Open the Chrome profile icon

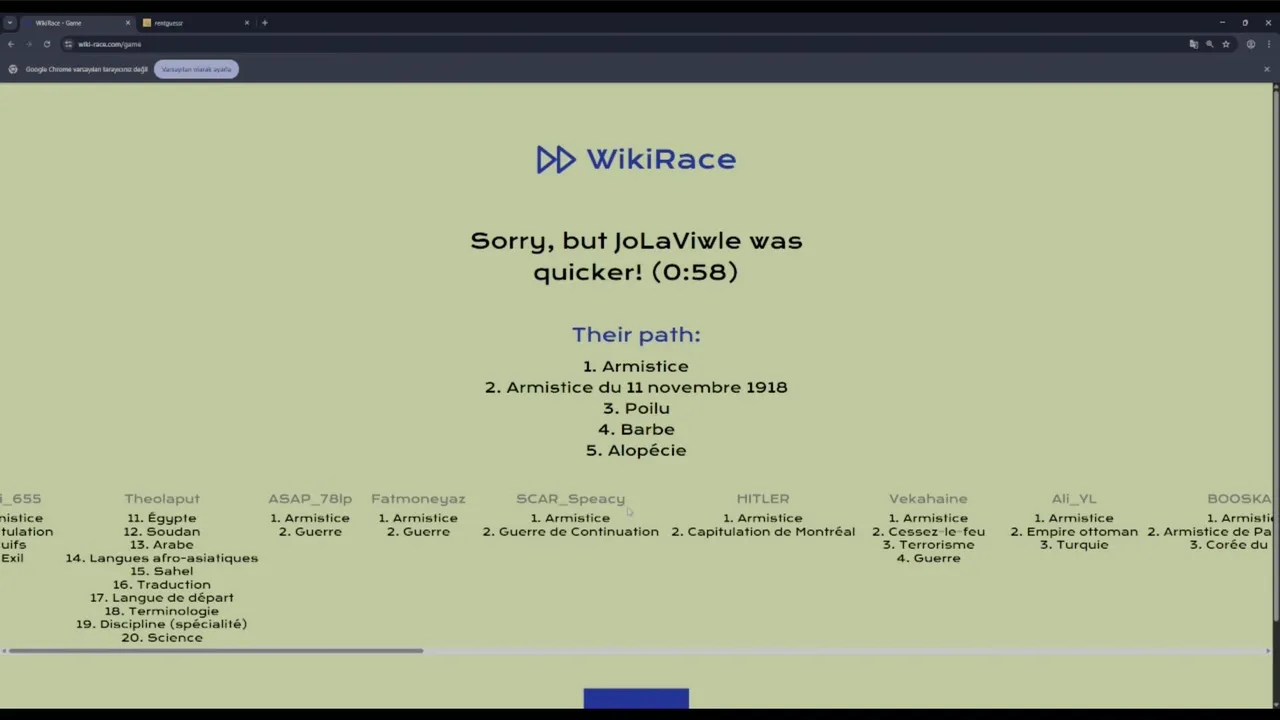coord(1250,44)
